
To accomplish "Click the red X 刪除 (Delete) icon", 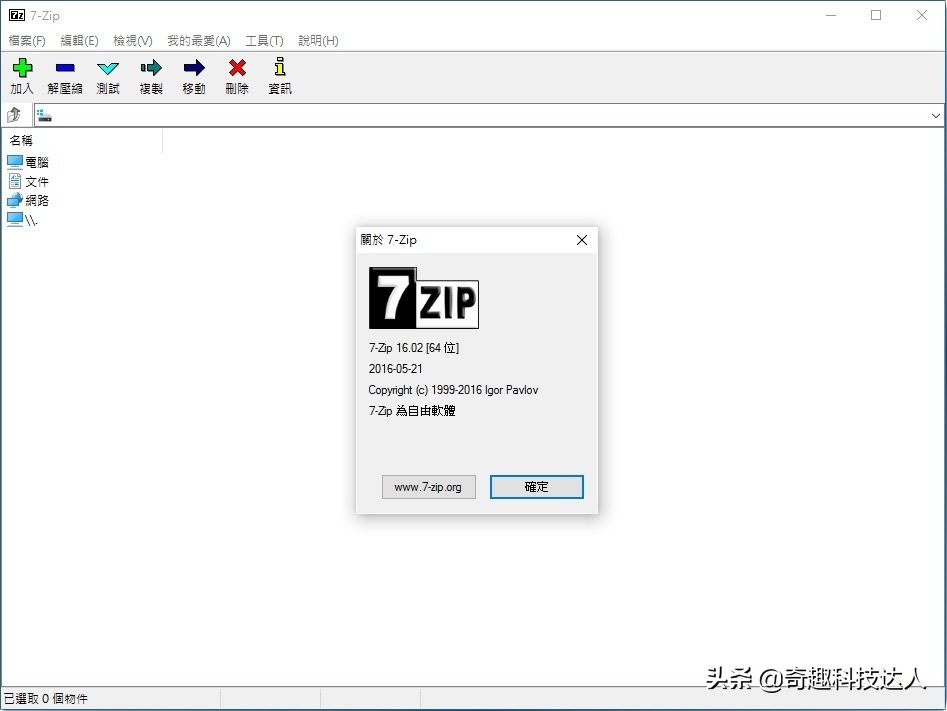I will point(237,68).
